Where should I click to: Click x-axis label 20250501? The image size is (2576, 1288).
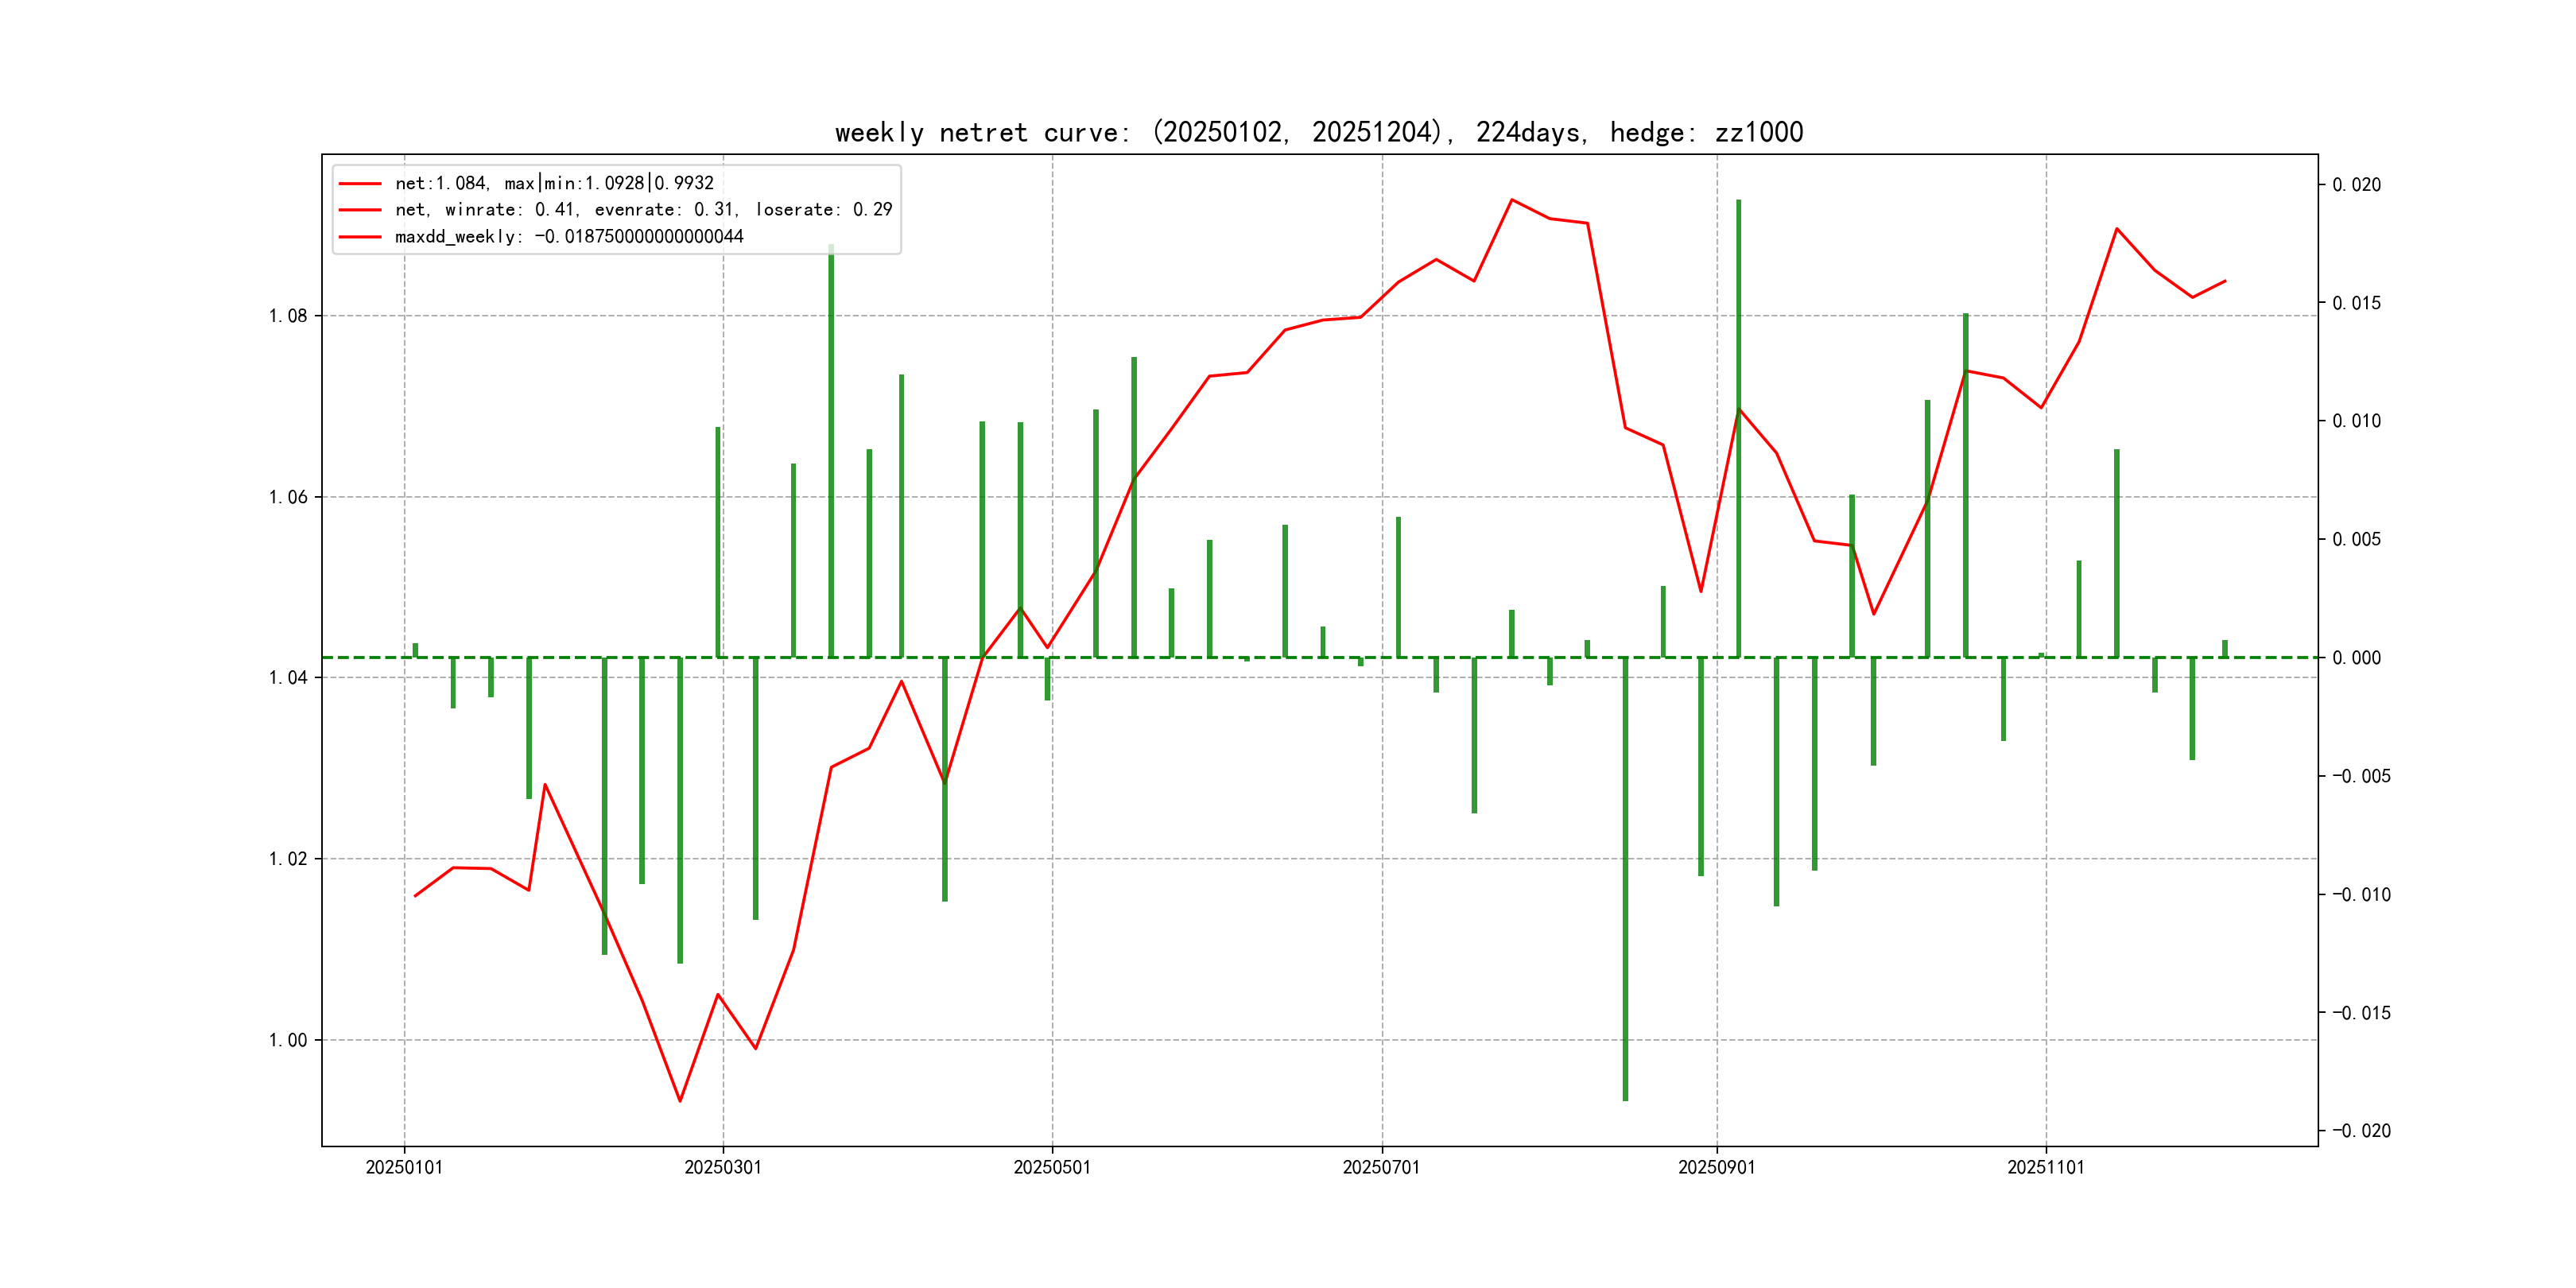(x=1052, y=1167)
